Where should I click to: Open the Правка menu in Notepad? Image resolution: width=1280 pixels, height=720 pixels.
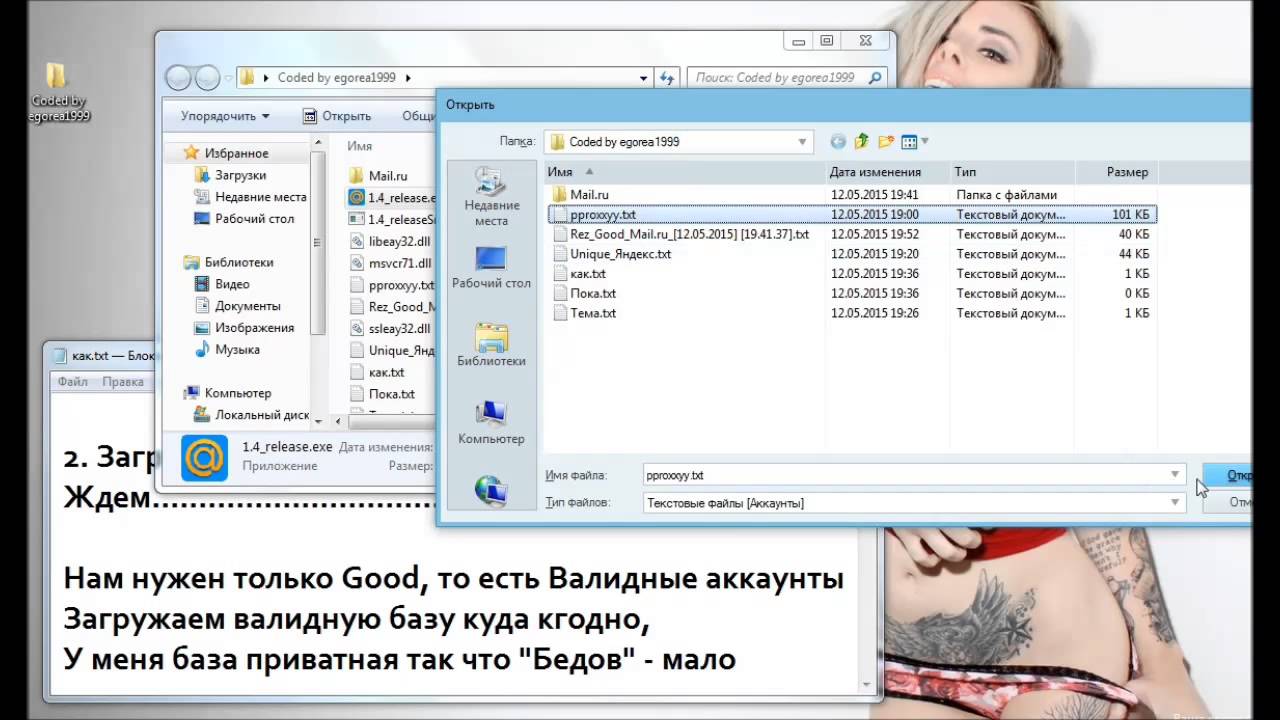point(123,381)
